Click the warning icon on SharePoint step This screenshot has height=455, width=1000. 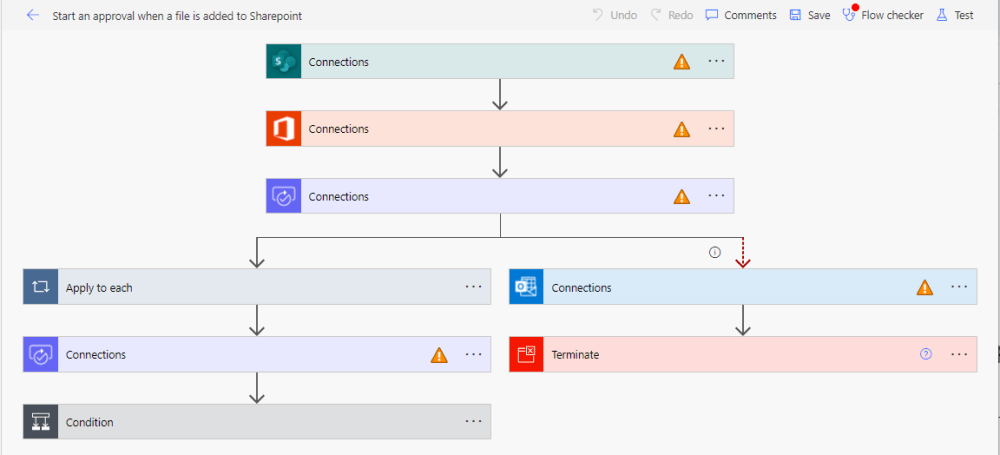[681, 62]
